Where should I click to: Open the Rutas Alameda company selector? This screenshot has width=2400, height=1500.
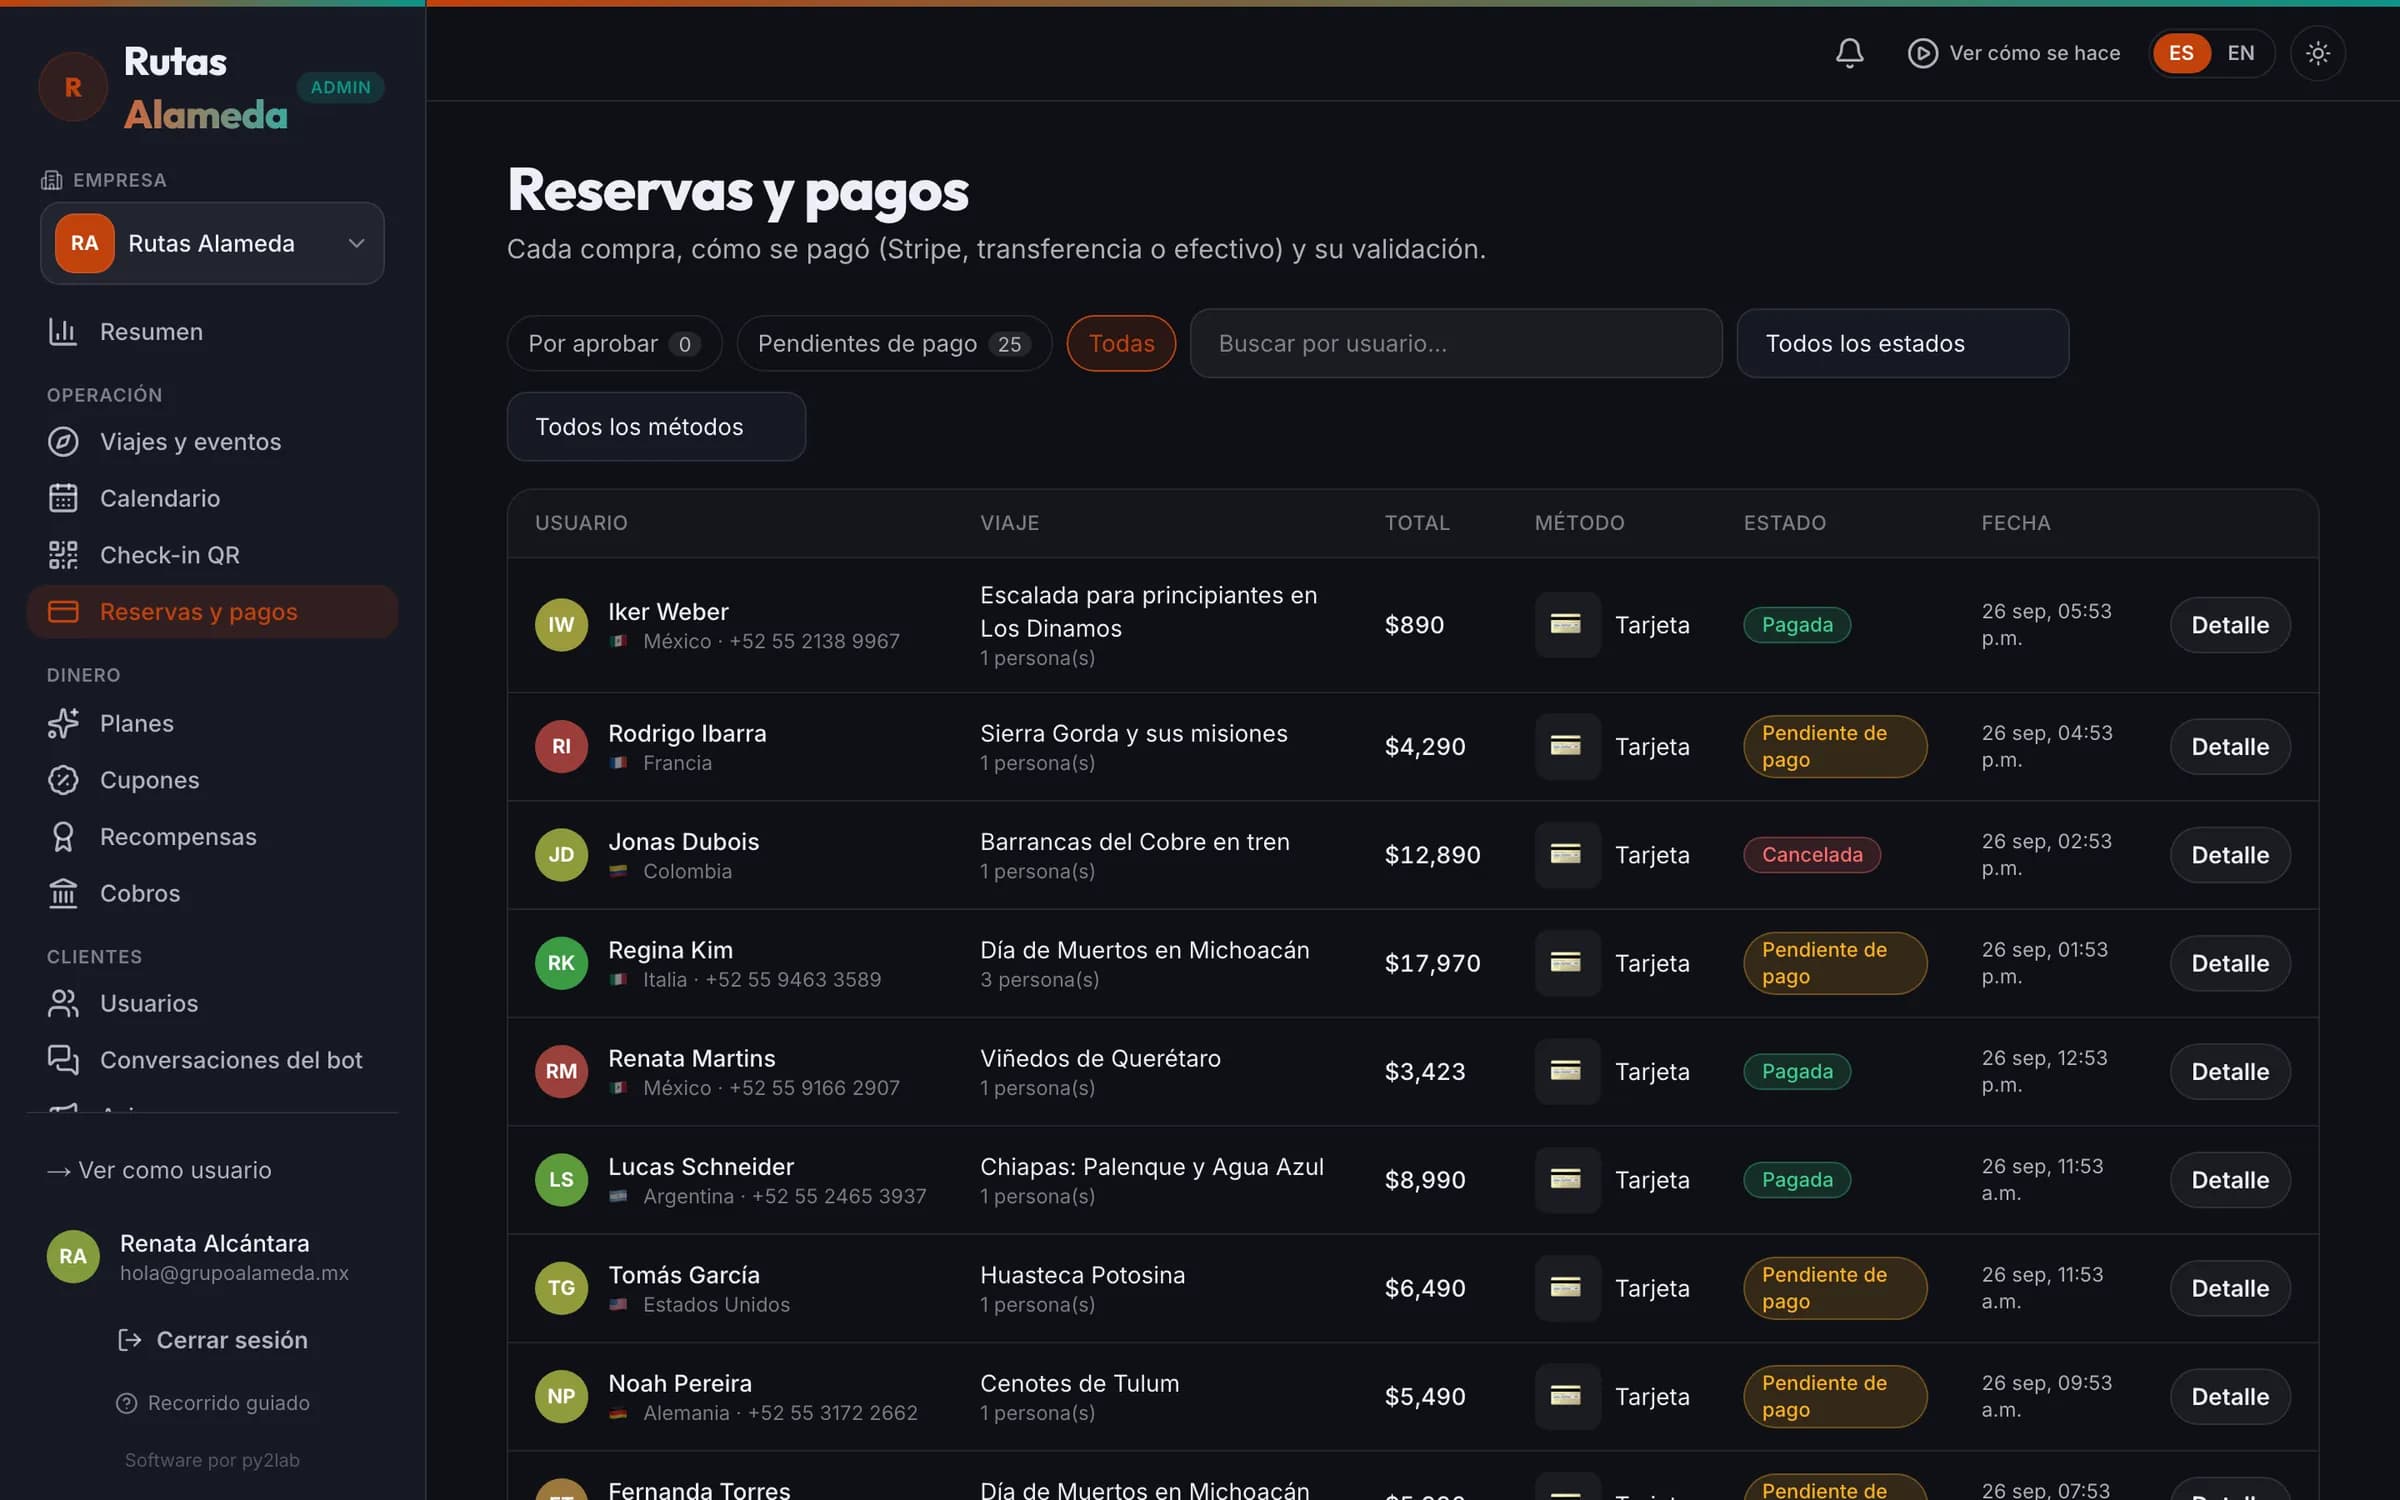(x=212, y=243)
